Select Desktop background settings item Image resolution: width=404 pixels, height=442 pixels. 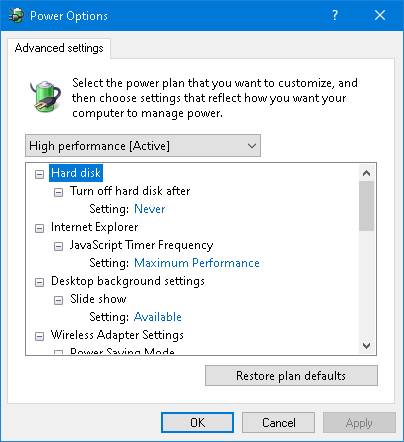pos(128,281)
